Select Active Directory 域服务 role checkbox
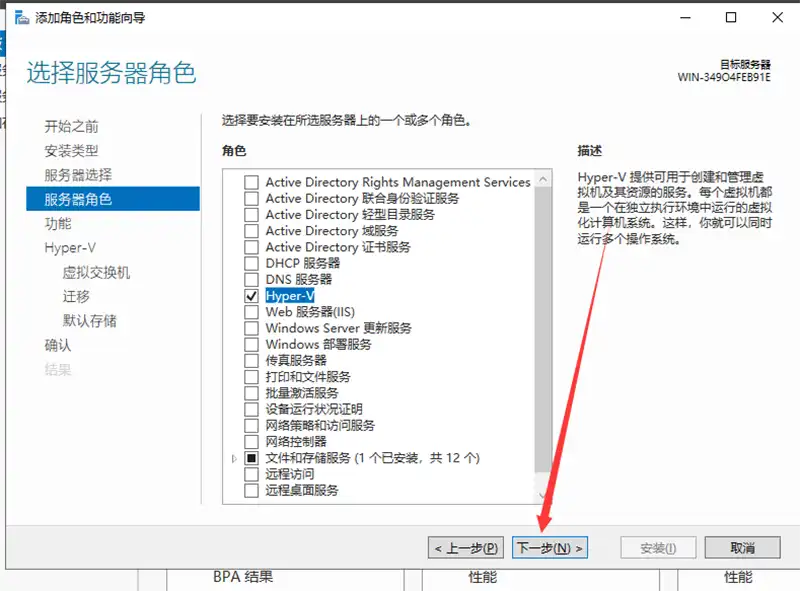 251,231
